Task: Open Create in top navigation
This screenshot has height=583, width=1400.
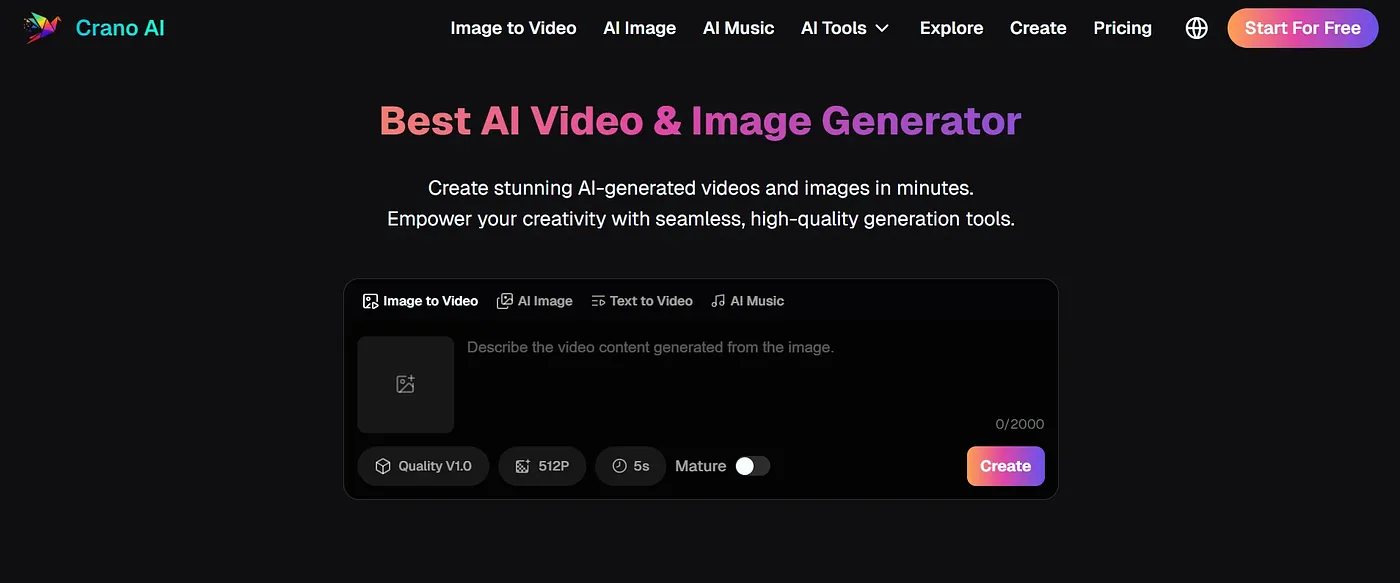Action: click(x=1038, y=28)
